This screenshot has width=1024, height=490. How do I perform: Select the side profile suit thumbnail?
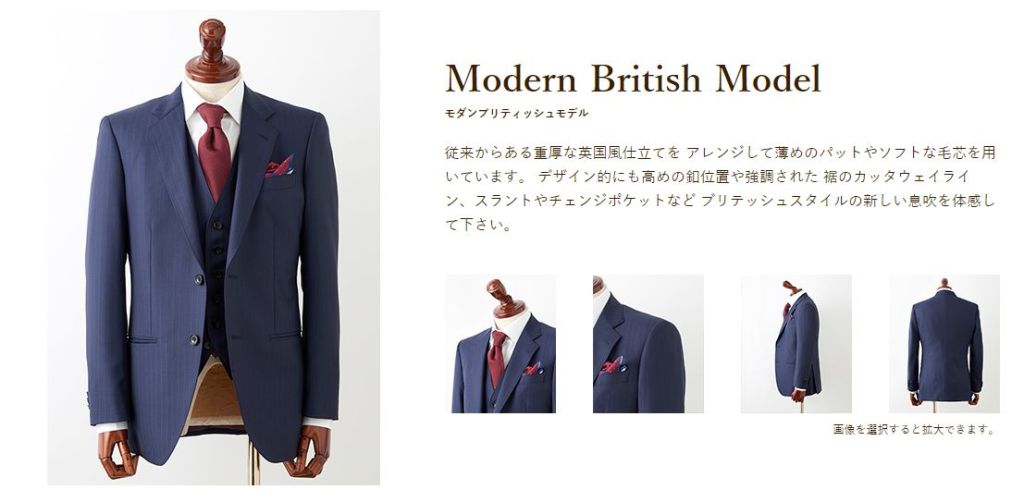795,344
